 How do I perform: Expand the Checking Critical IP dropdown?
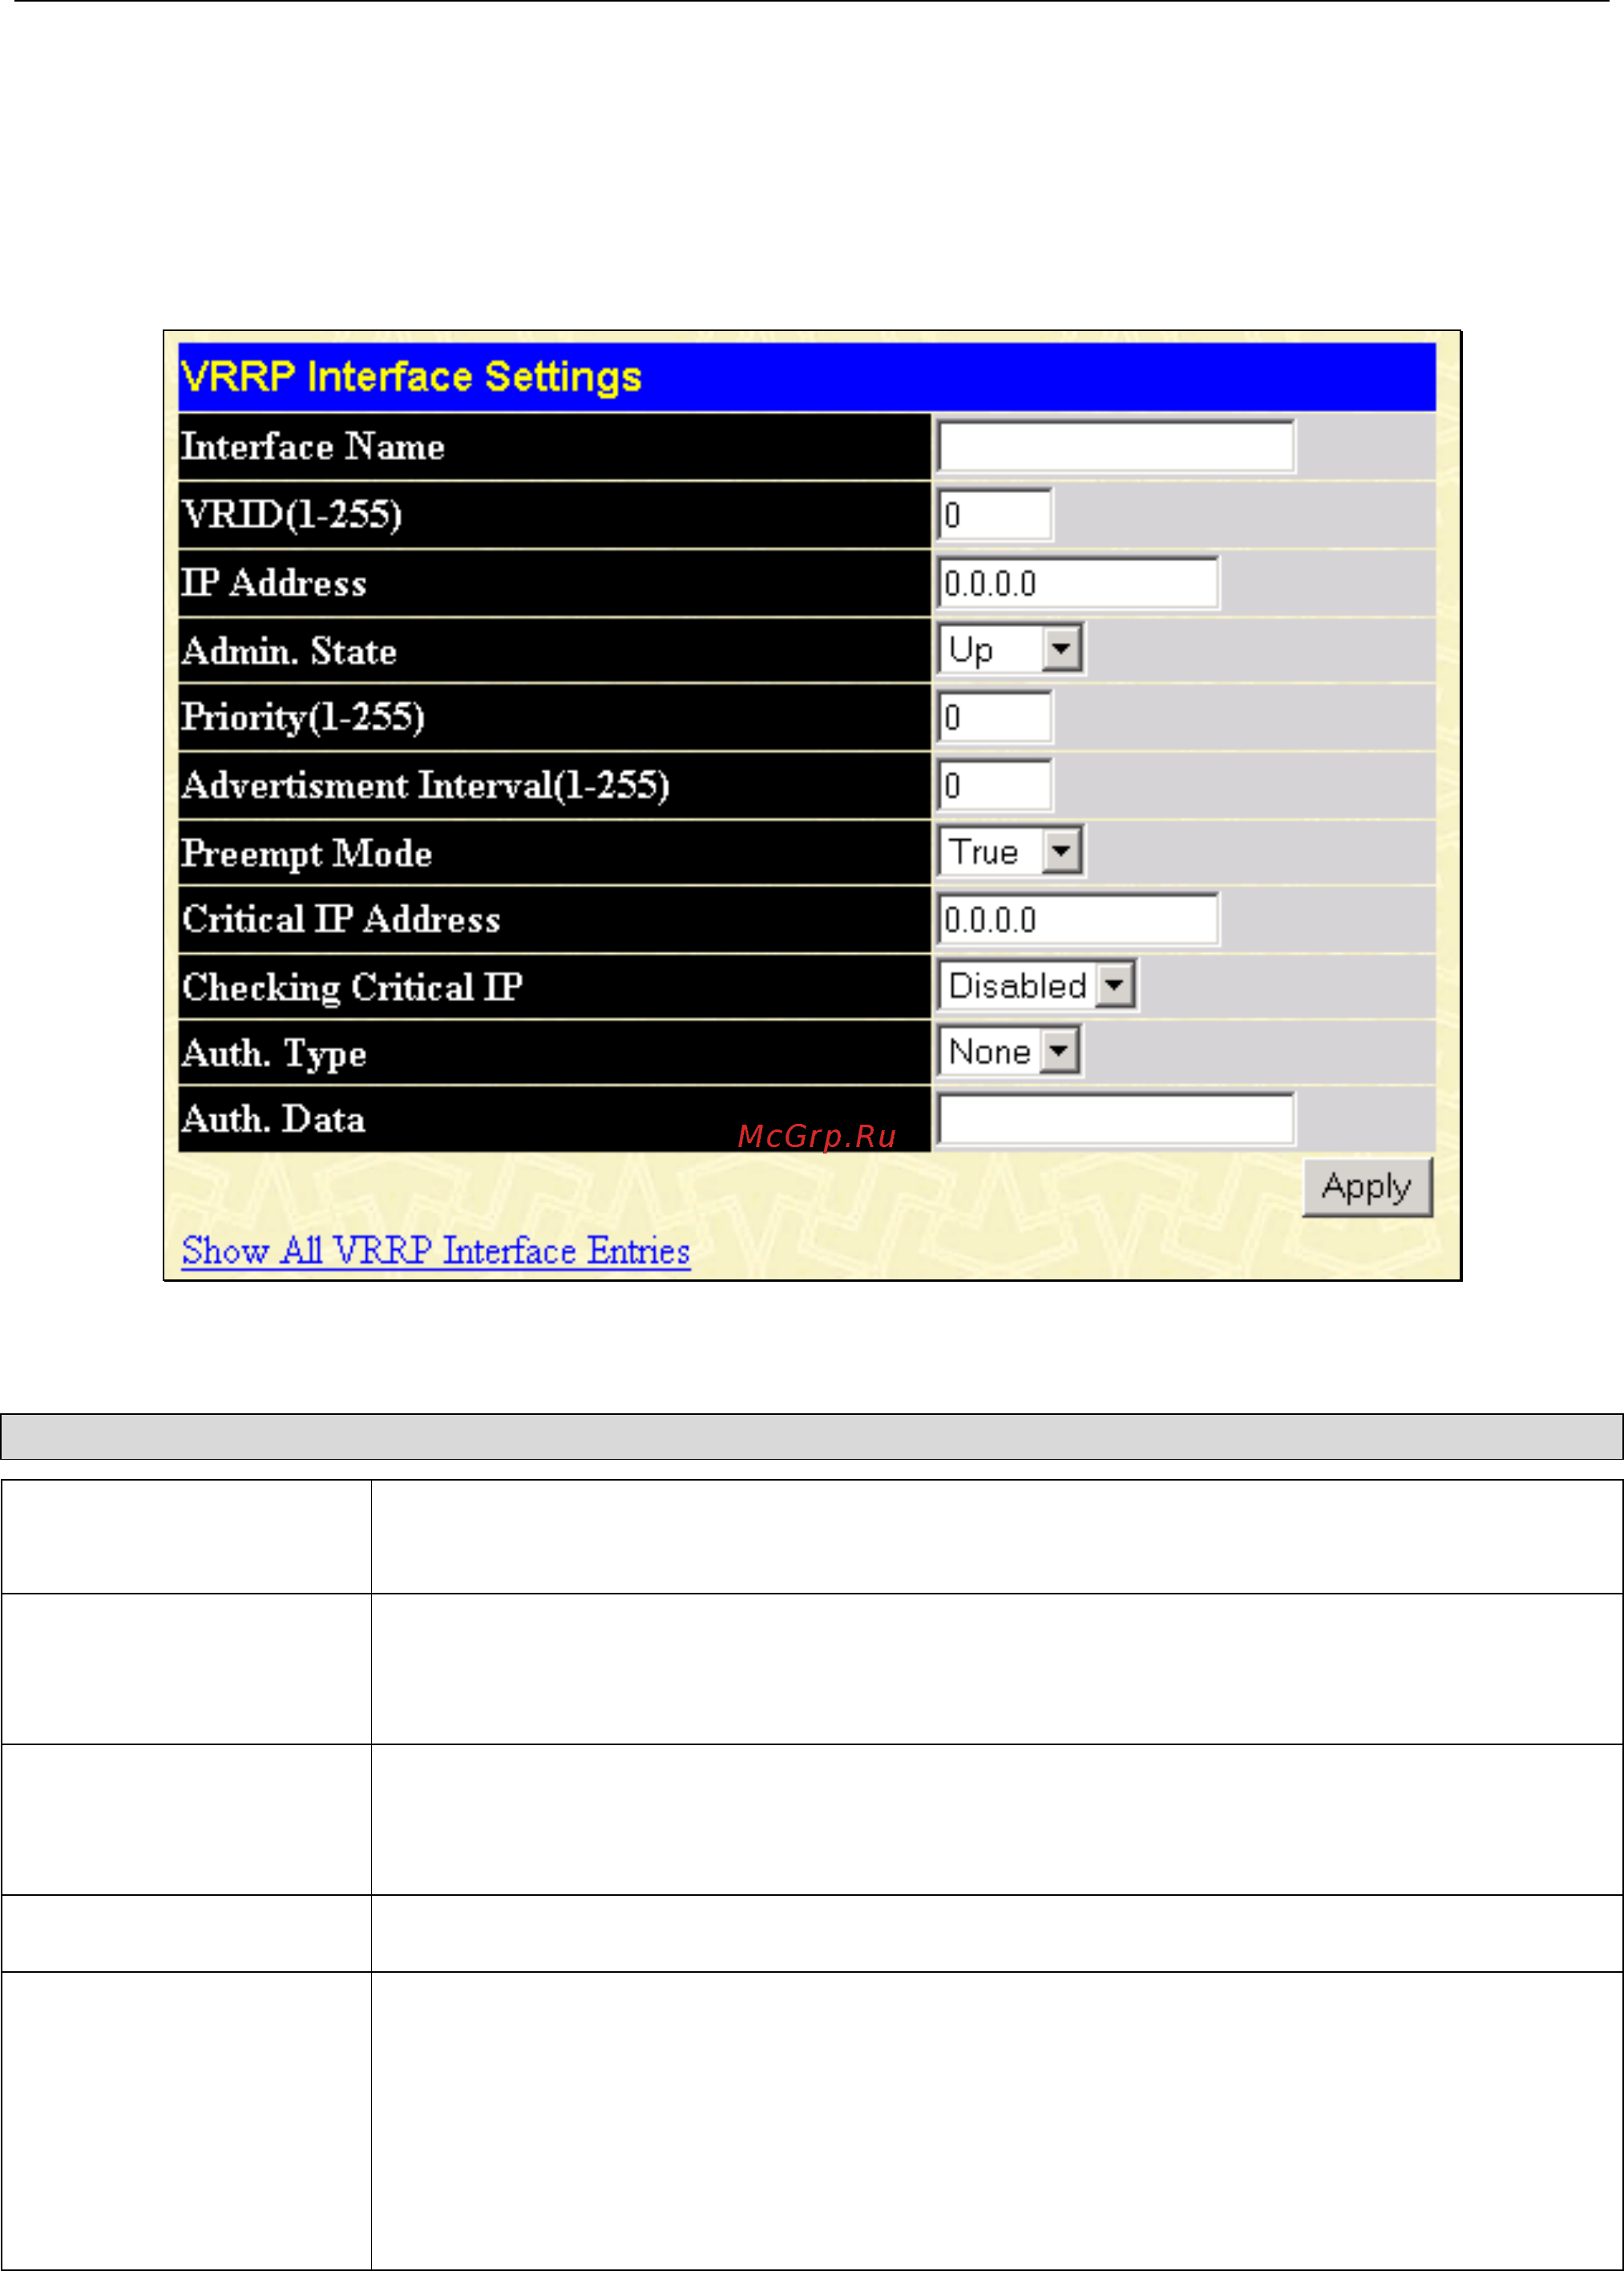1037,986
